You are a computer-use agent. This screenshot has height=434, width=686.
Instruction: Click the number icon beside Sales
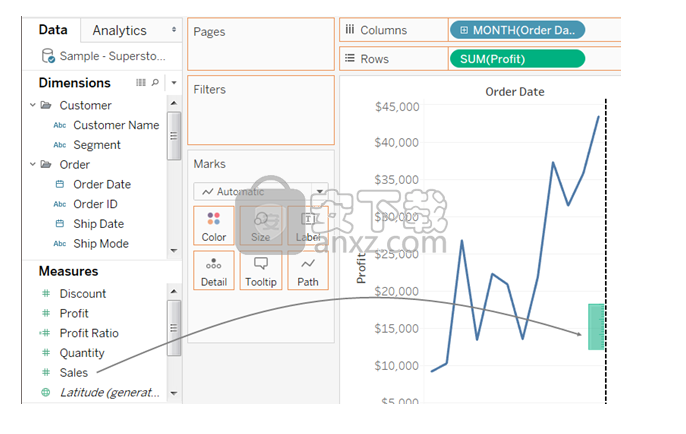(x=46, y=372)
